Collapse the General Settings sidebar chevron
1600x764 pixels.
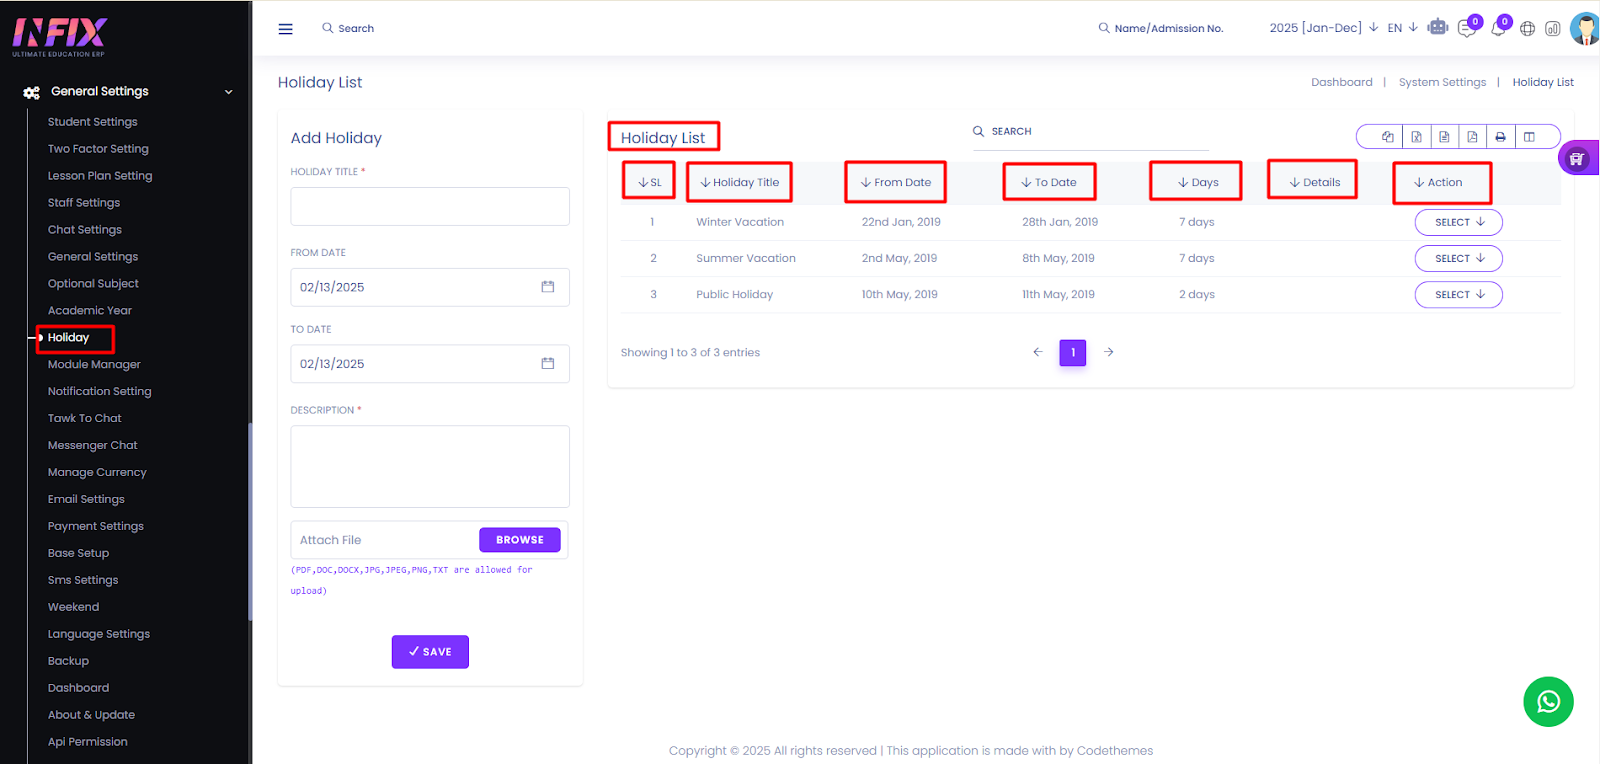(x=228, y=92)
